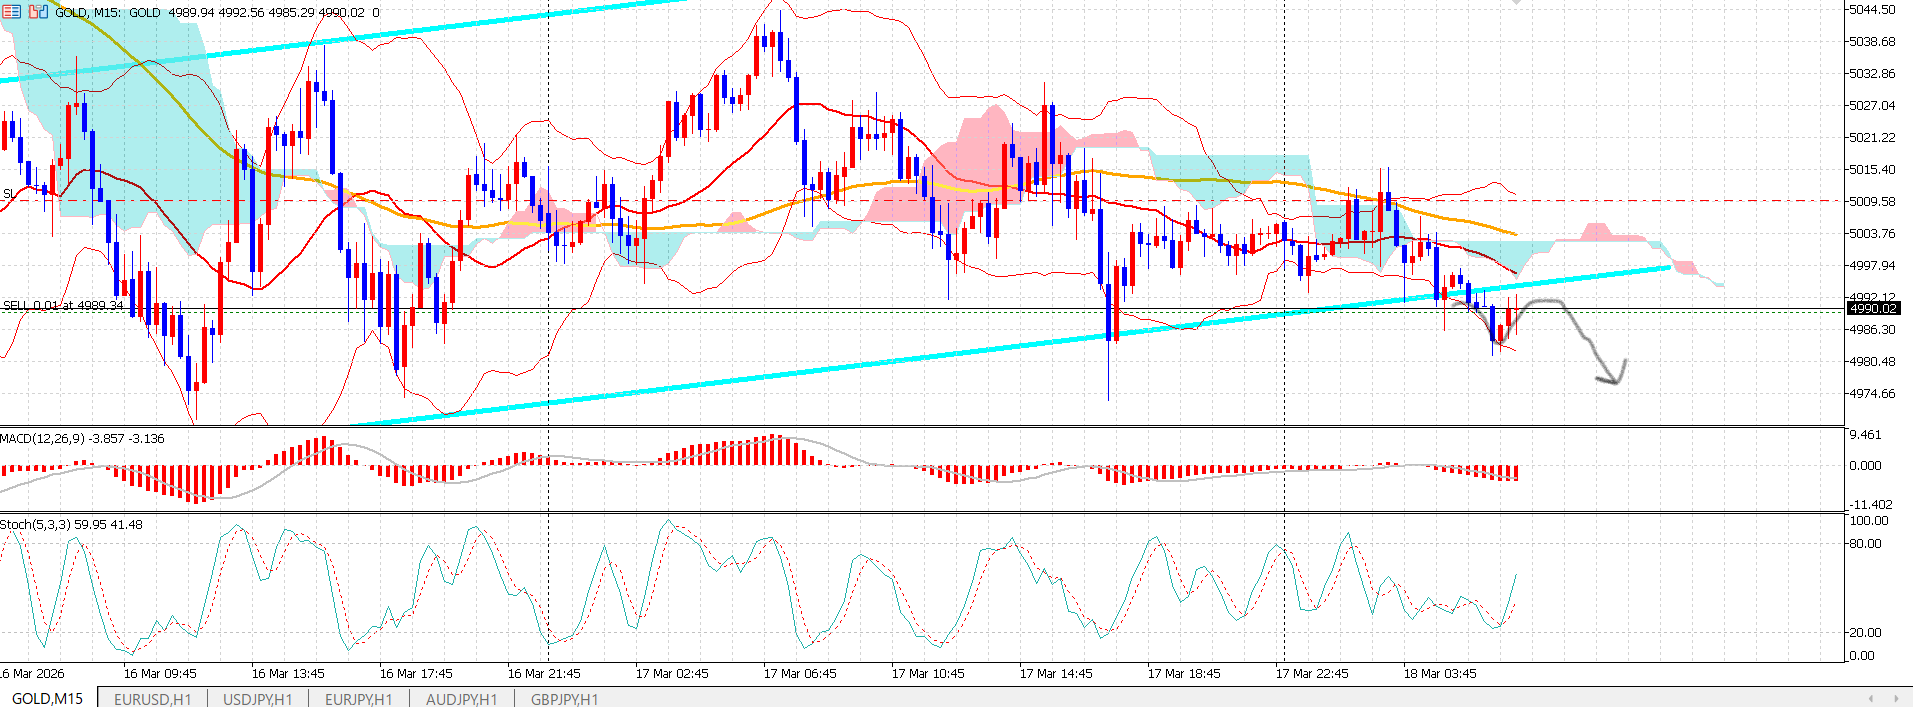Image resolution: width=1913 pixels, height=707 pixels.
Task: Switch to the GOLD,M15 chart tab
Action: (x=47, y=698)
